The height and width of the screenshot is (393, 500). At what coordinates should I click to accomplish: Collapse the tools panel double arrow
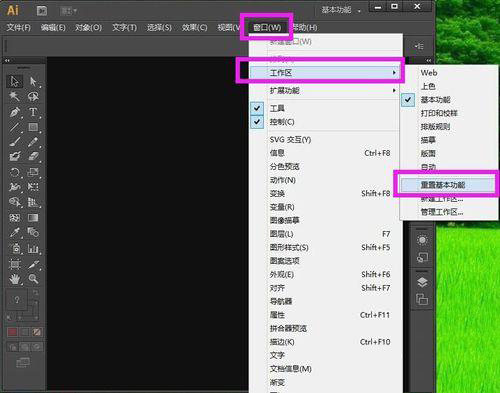[x=7, y=60]
